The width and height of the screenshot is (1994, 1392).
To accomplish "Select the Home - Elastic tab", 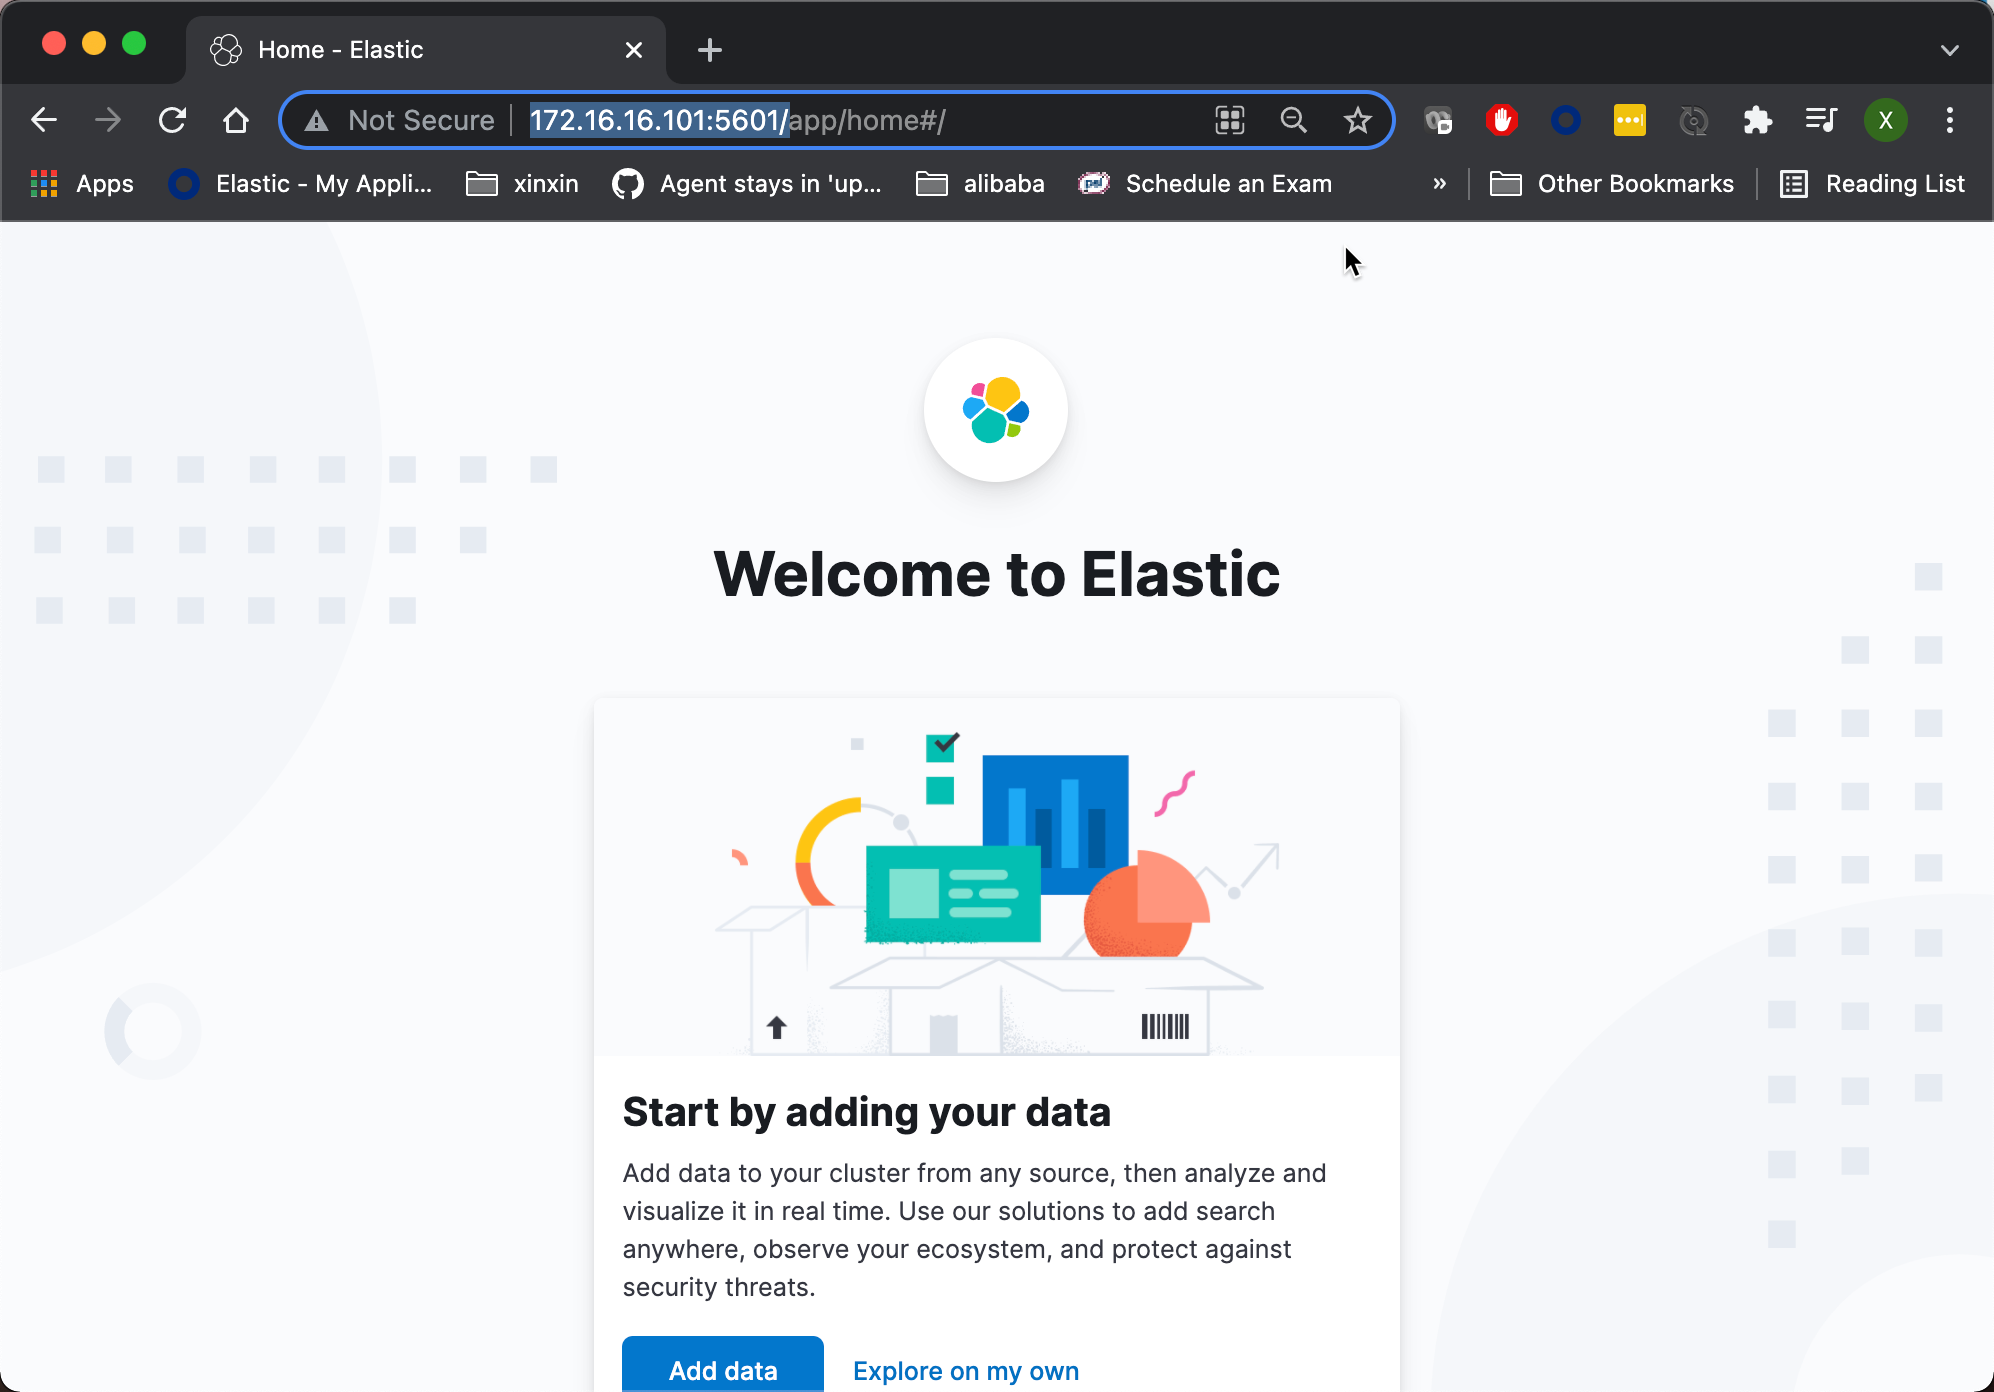I will click(400, 50).
